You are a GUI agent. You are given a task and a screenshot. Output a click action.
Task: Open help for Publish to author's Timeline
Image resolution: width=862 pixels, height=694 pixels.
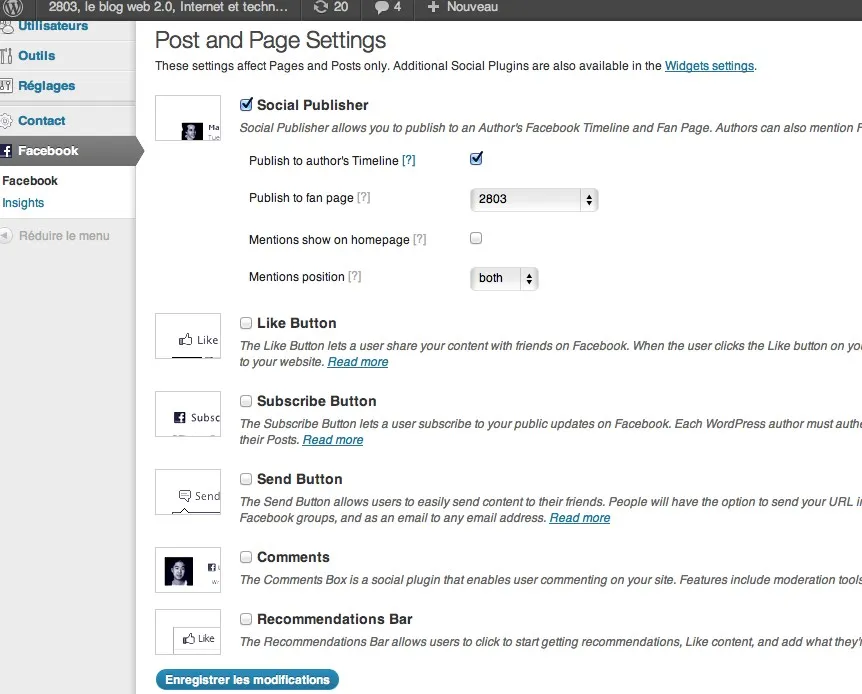408,161
